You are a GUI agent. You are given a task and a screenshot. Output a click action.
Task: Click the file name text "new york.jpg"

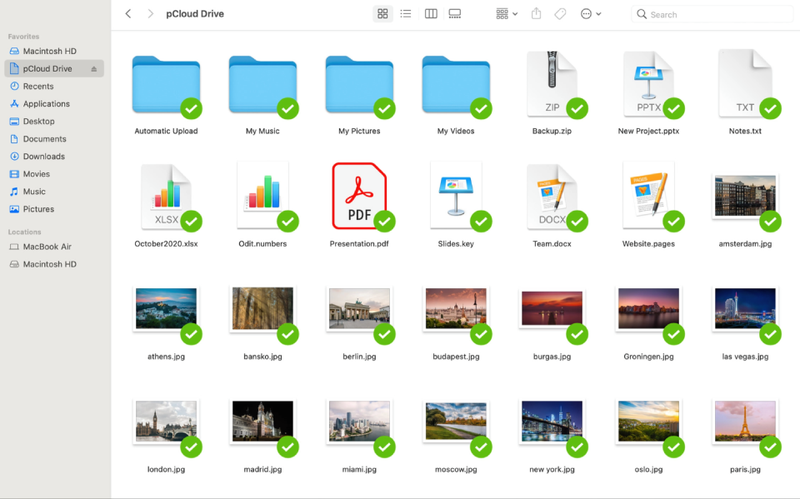point(552,469)
